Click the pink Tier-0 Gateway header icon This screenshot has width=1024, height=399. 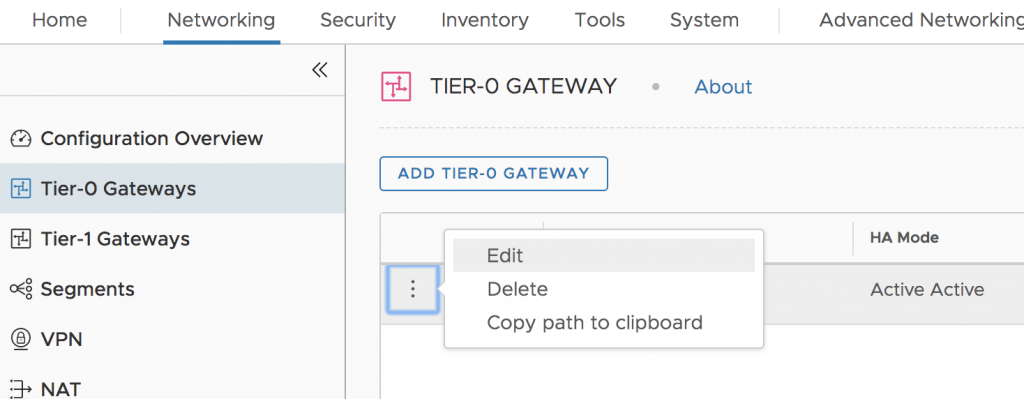[396, 86]
